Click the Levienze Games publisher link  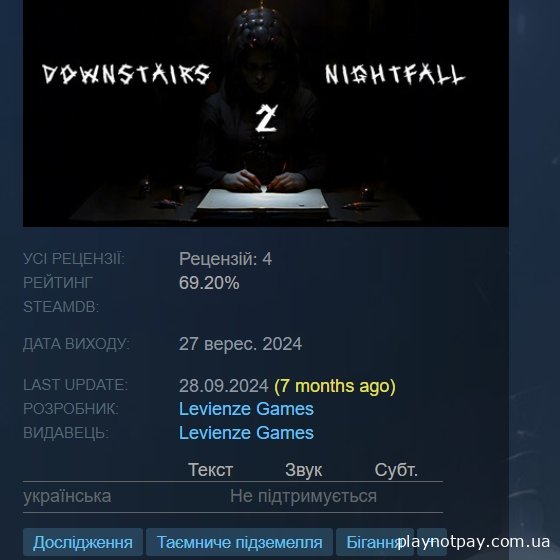point(246,433)
